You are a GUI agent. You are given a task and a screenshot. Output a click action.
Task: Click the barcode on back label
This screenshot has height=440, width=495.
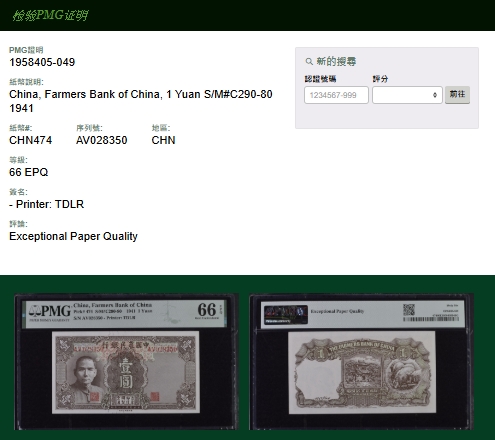tap(431, 319)
